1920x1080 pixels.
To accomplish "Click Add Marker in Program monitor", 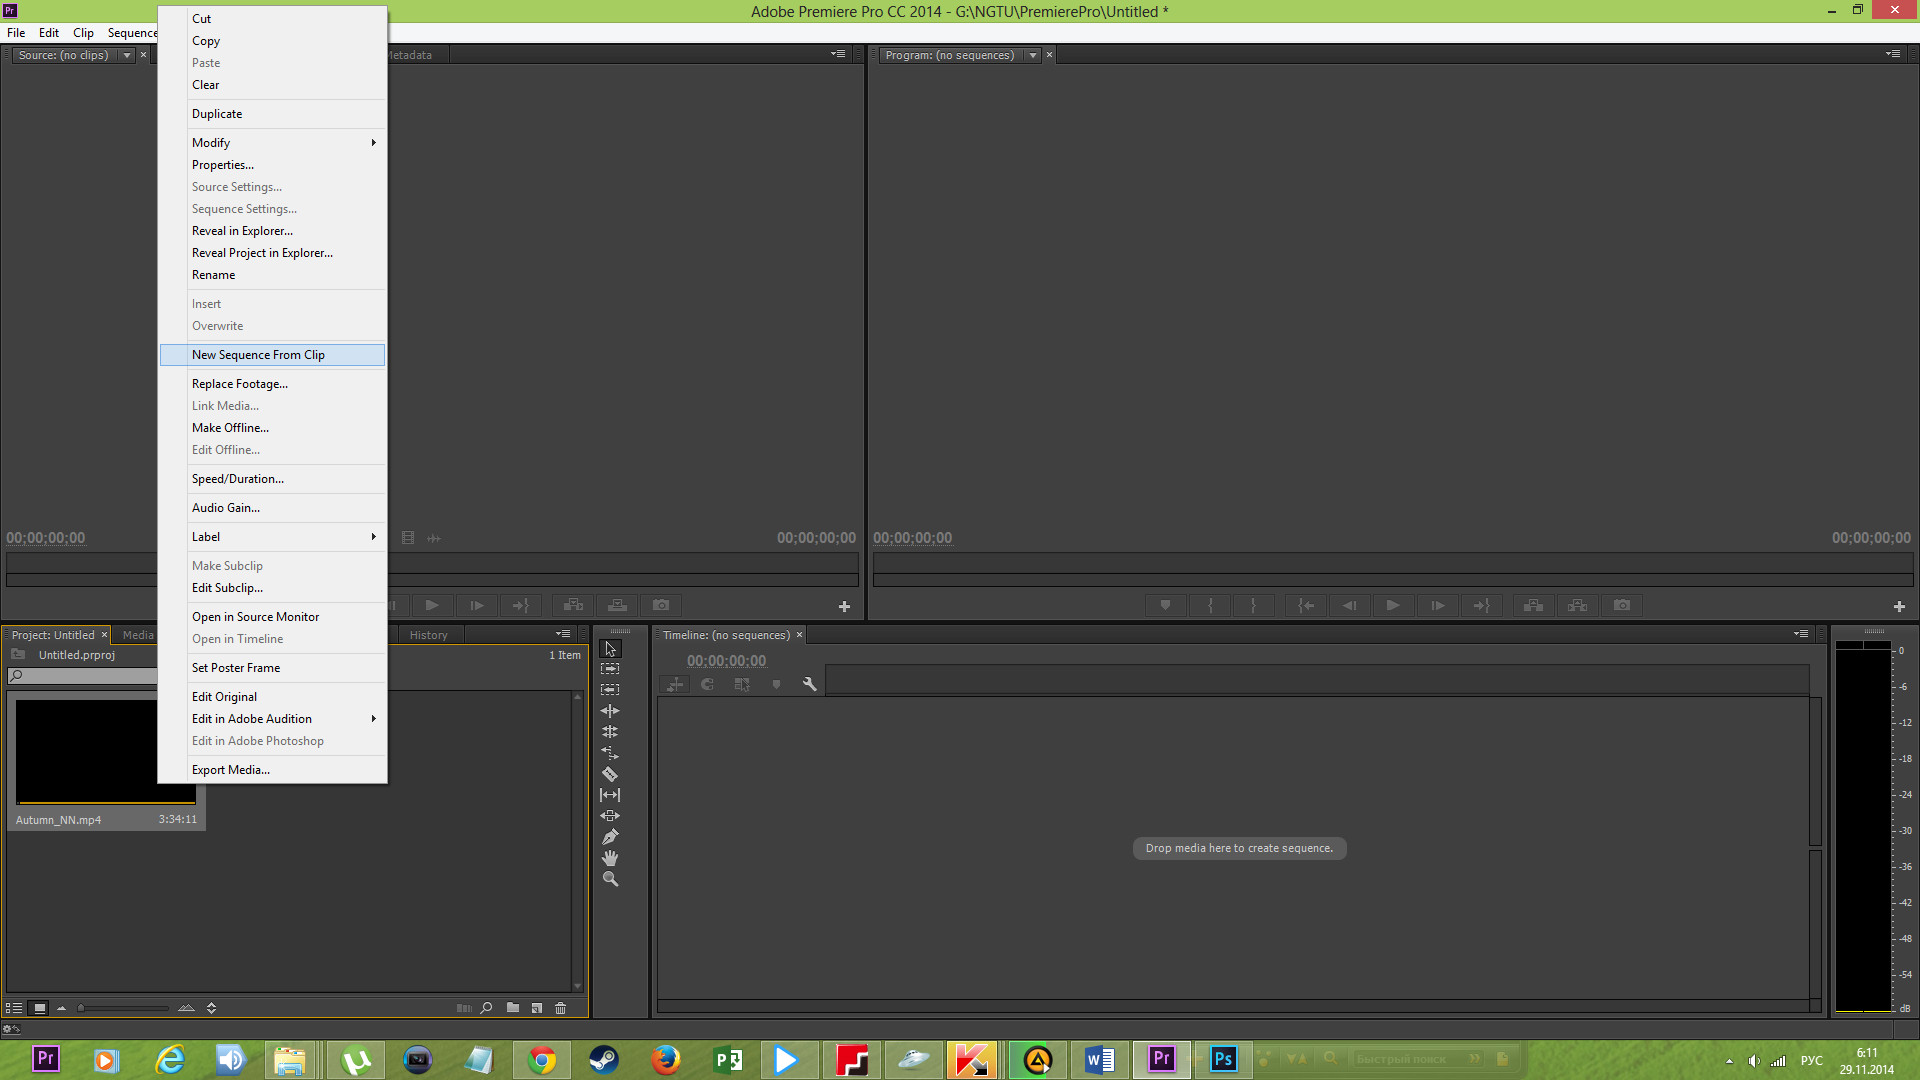I will click(1165, 605).
